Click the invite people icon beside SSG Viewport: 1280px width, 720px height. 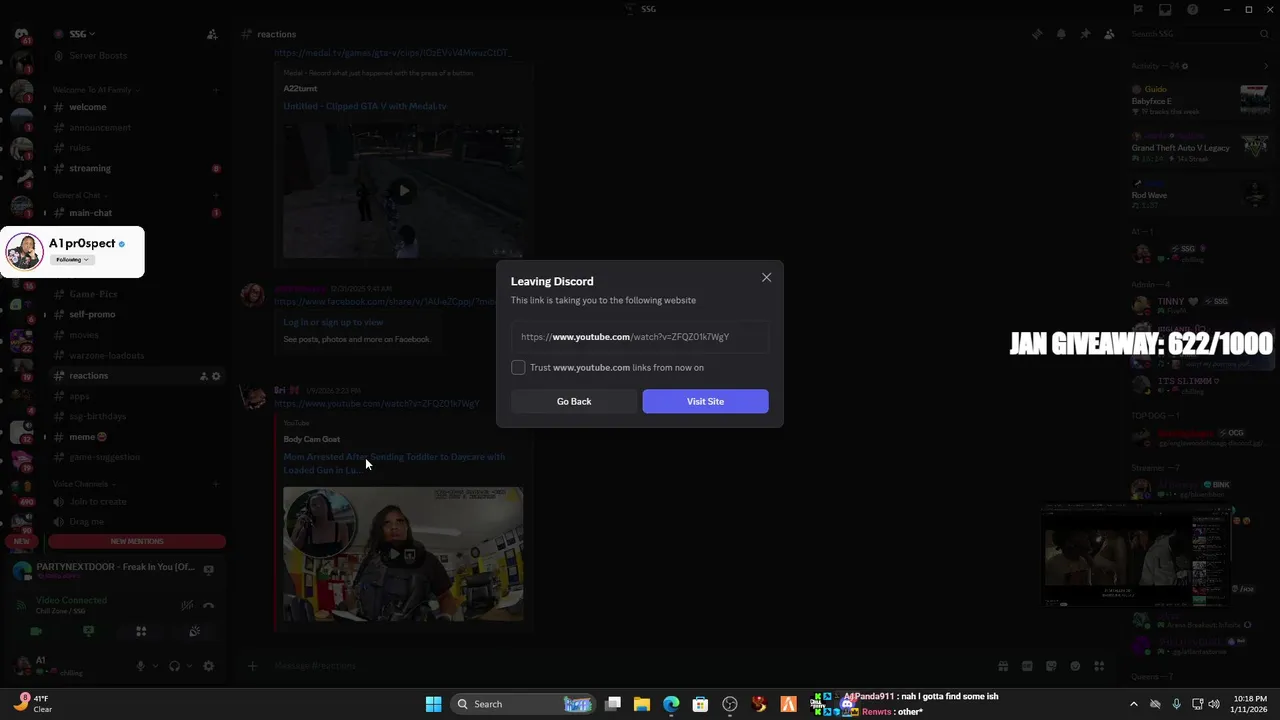tap(212, 34)
